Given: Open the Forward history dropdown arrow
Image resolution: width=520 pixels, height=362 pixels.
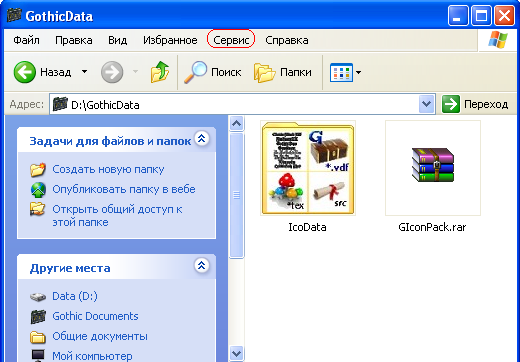Looking at the screenshot, I should tap(135, 71).
